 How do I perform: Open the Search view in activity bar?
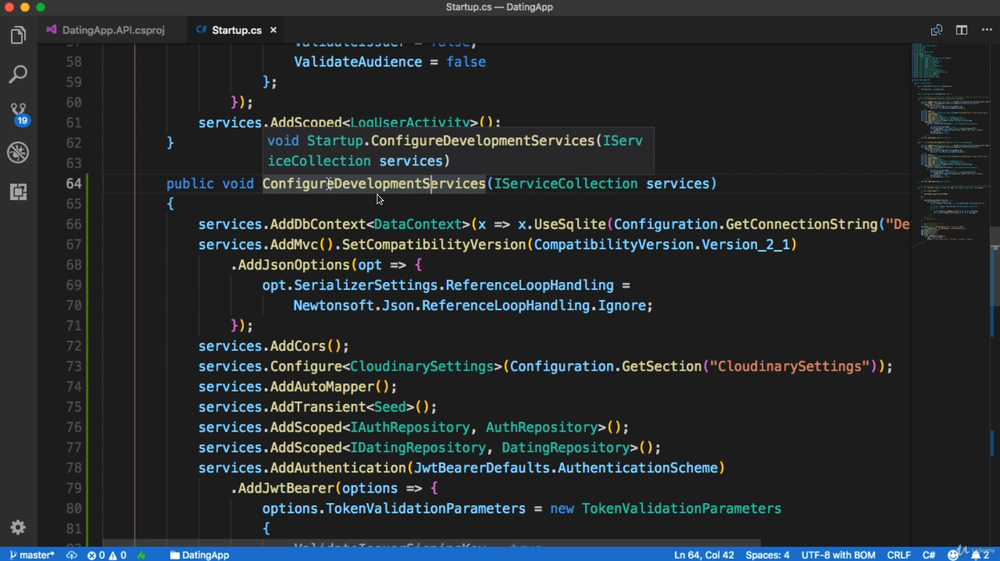coord(18,74)
